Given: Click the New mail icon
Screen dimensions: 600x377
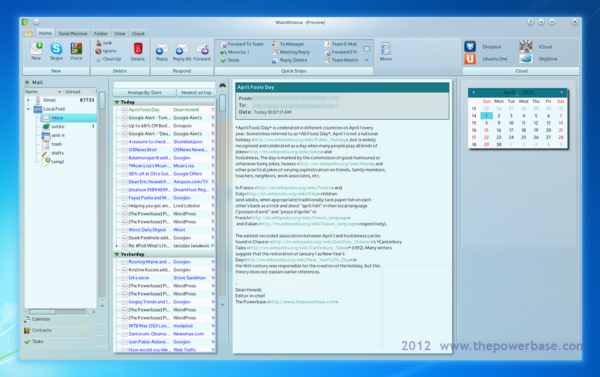Looking at the screenshot, I should [x=36, y=49].
